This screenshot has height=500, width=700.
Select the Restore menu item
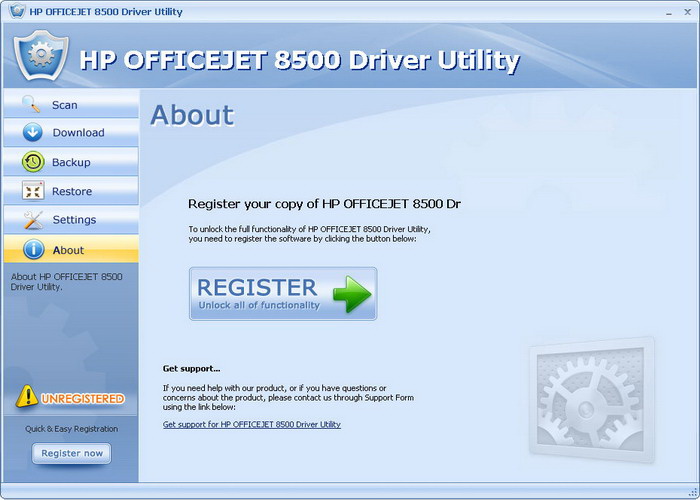(x=71, y=191)
